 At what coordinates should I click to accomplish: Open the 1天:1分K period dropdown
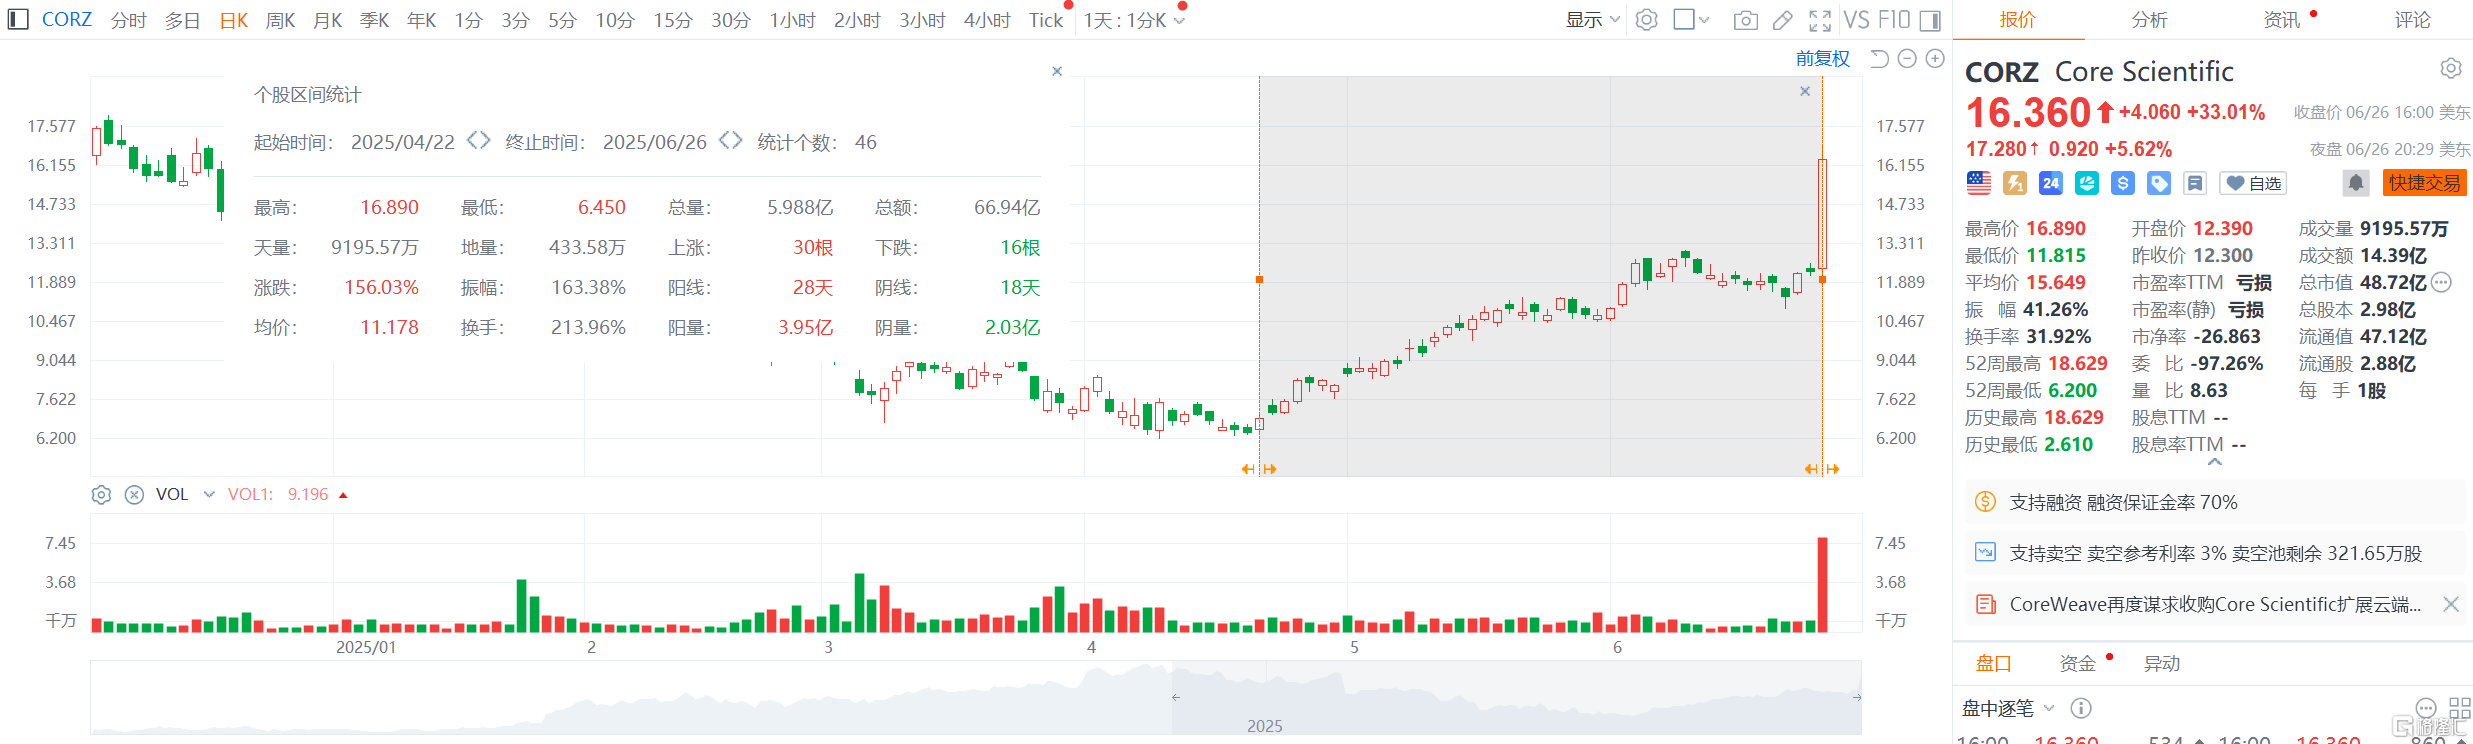pos(1134,20)
